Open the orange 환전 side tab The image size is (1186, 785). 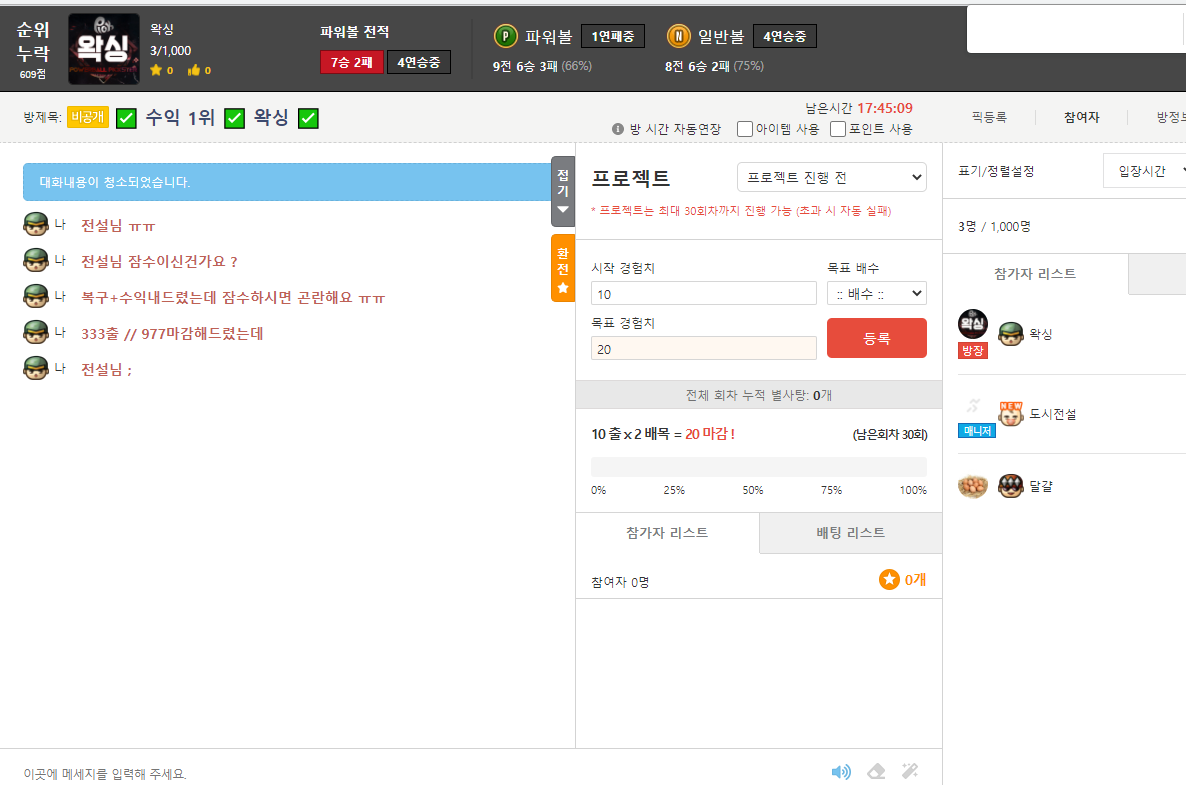(563, 268)
